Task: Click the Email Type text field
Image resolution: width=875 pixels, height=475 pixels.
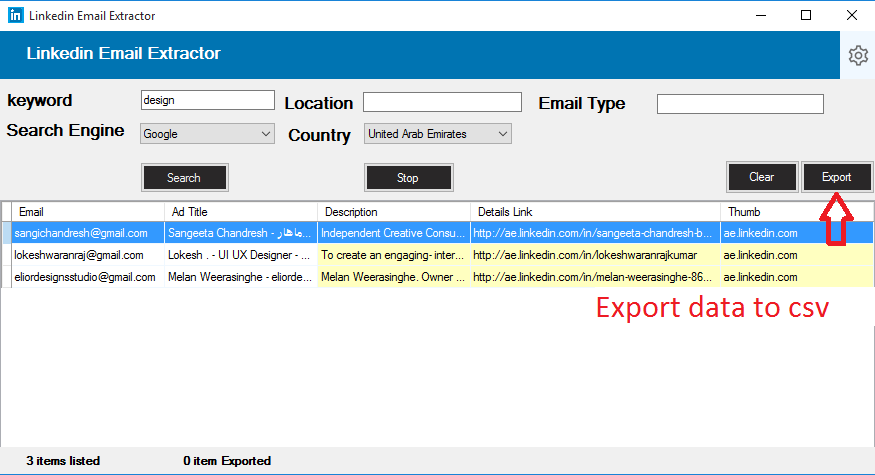Action: [x=740, y=104]
